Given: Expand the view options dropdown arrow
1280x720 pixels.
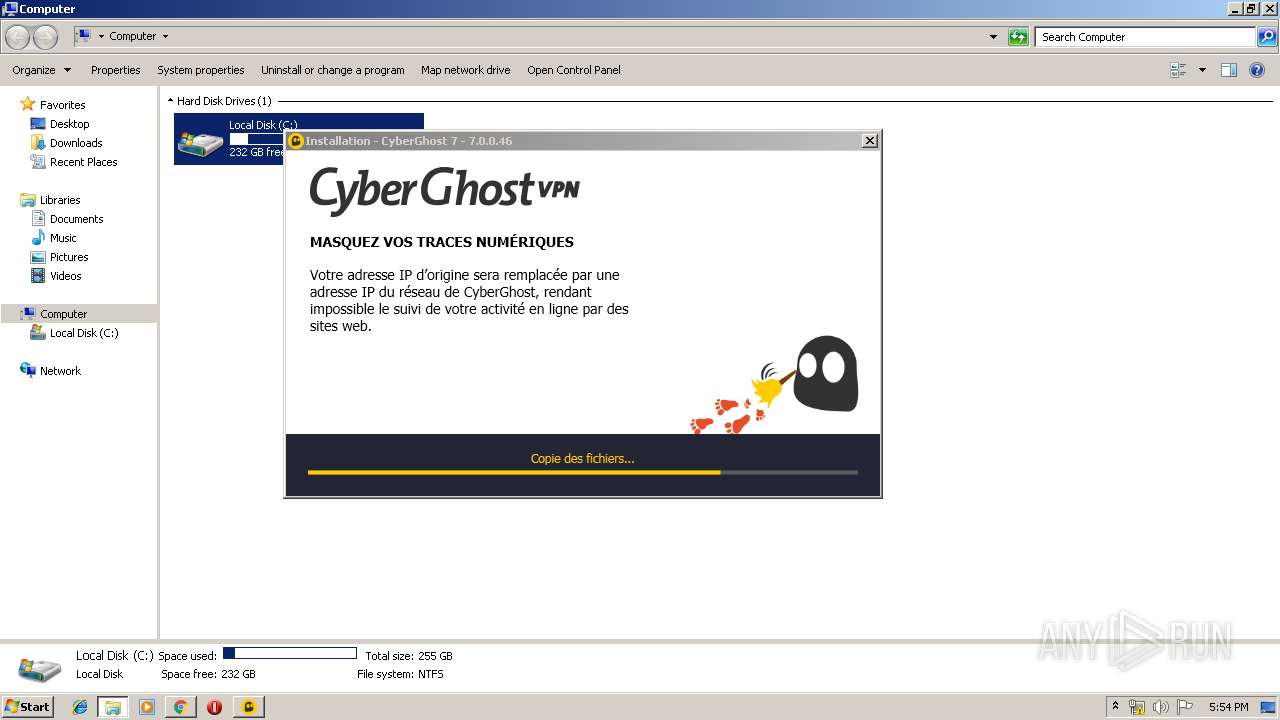Looking at the screenshot, I should tap(1202, 70).
